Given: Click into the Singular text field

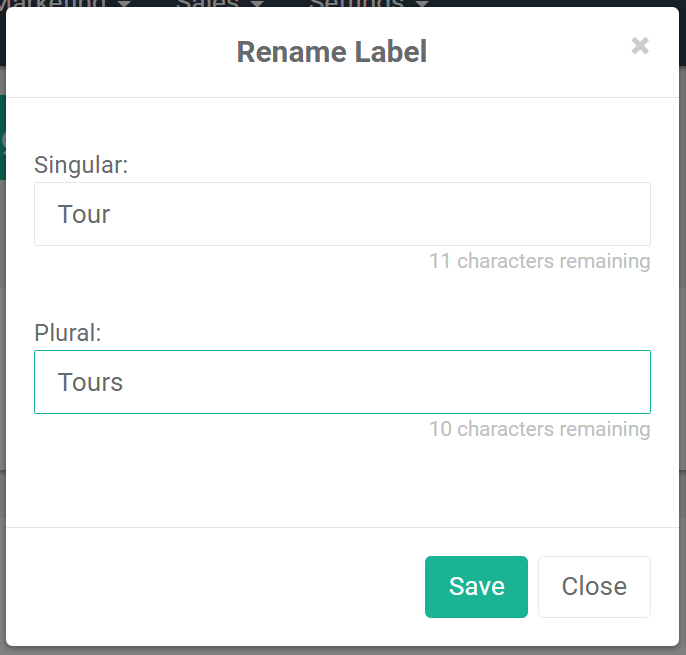Looking at the screenshot, I should pyautogui.click(x=342, y=214).
